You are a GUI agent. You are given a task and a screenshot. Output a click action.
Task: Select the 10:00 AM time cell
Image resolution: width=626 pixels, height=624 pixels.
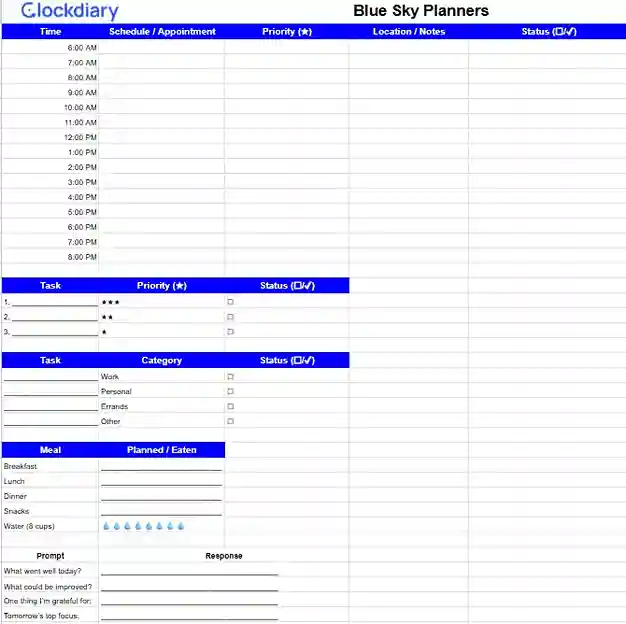(x=50, y=107)
